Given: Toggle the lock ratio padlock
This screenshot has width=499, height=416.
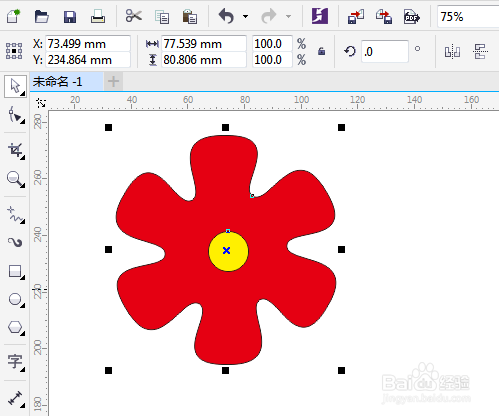Looking at the screenshot, I should coord(321,51).
